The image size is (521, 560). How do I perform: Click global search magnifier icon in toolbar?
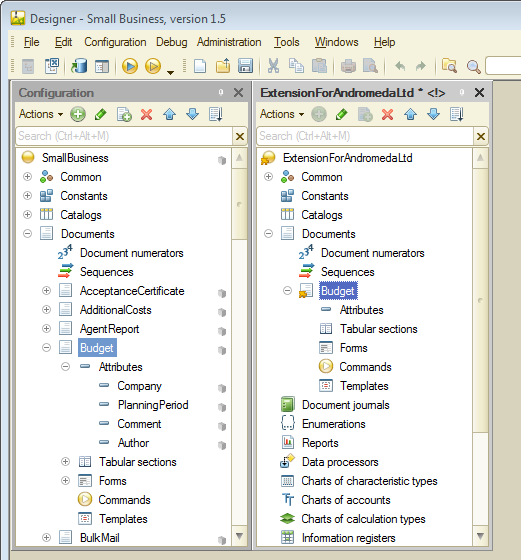click(473, 67)
